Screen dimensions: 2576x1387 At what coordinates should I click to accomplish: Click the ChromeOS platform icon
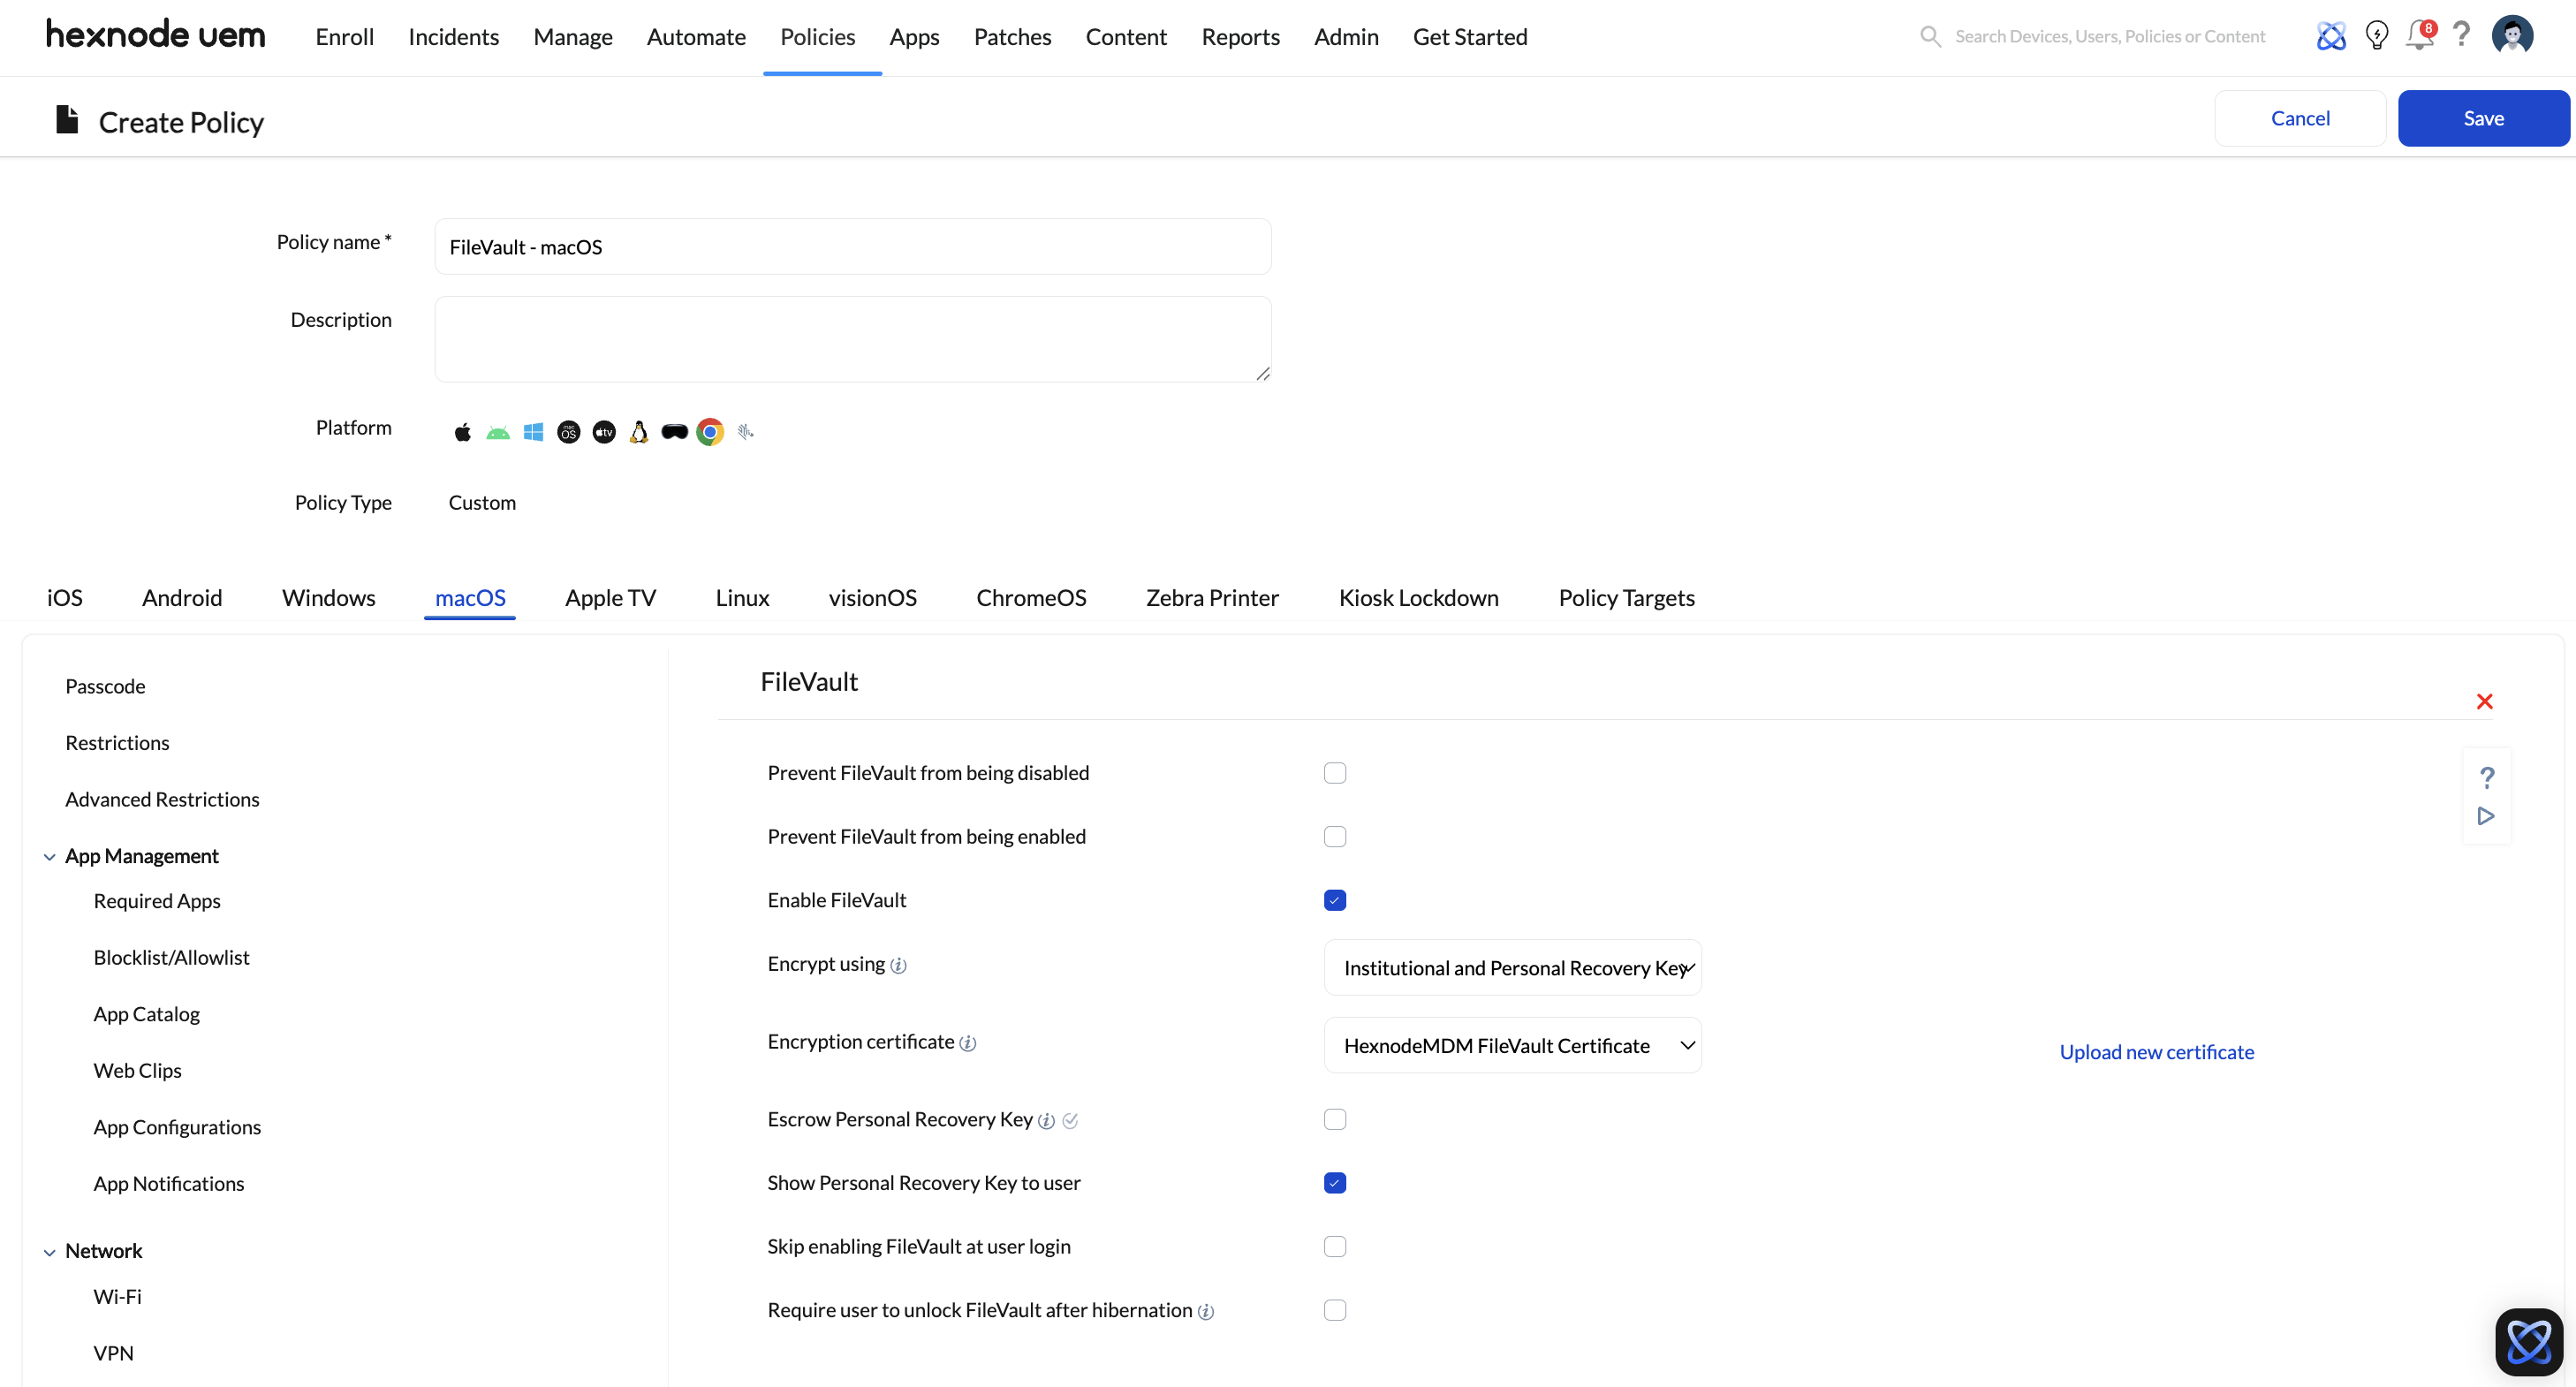[x=710, y=432]
